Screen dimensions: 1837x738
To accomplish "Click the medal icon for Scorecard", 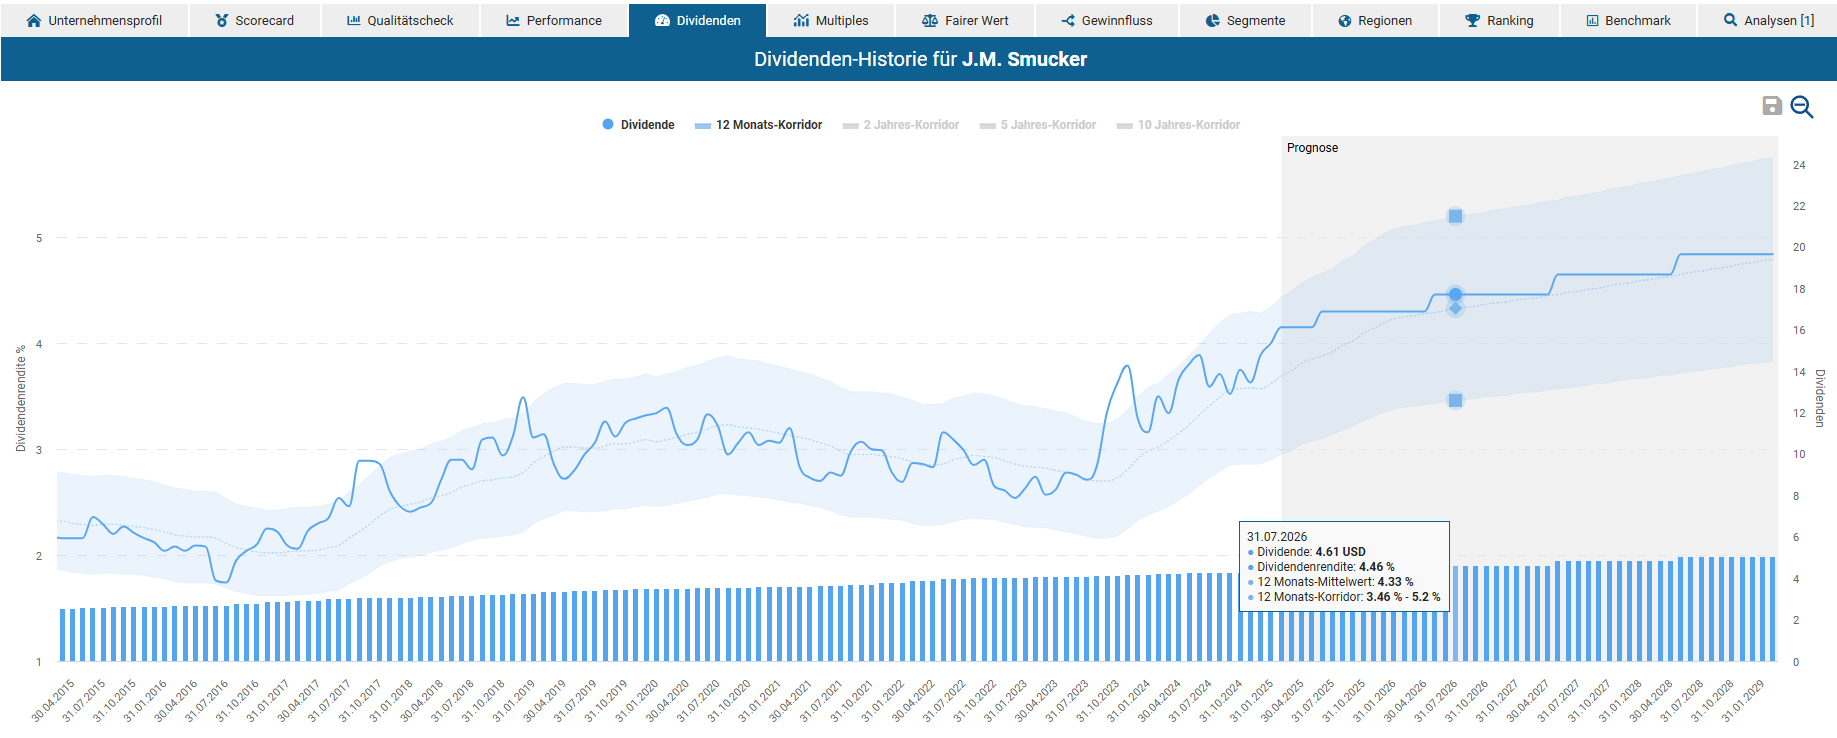I will pos(221,20).
